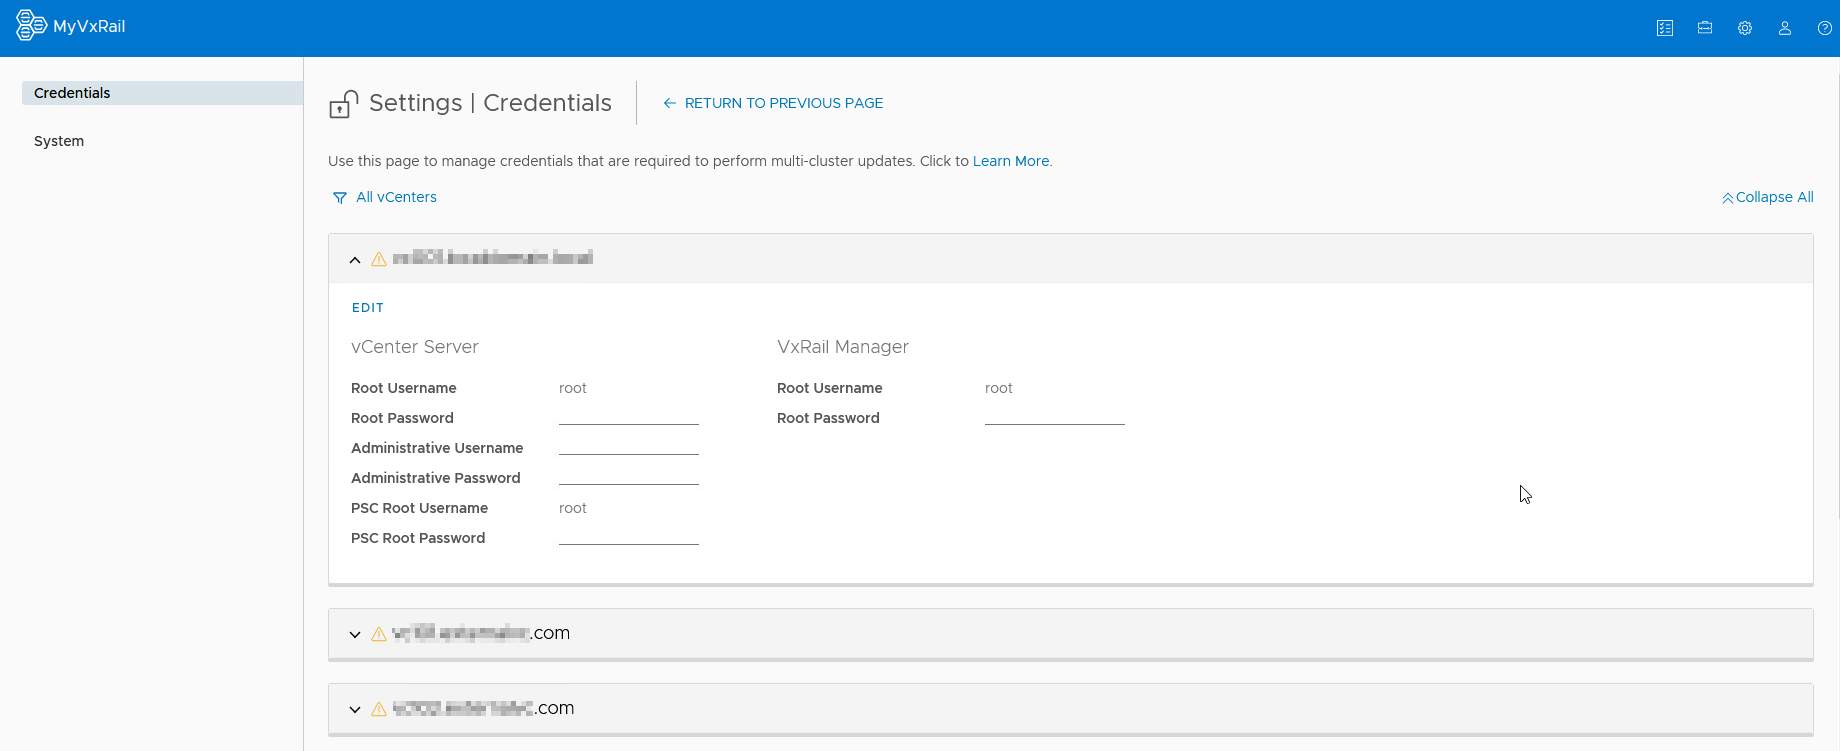Click RETURN TO PREVIOUS PAGE link
Viewport: 1840px width, 751px height.
(784, 103)
